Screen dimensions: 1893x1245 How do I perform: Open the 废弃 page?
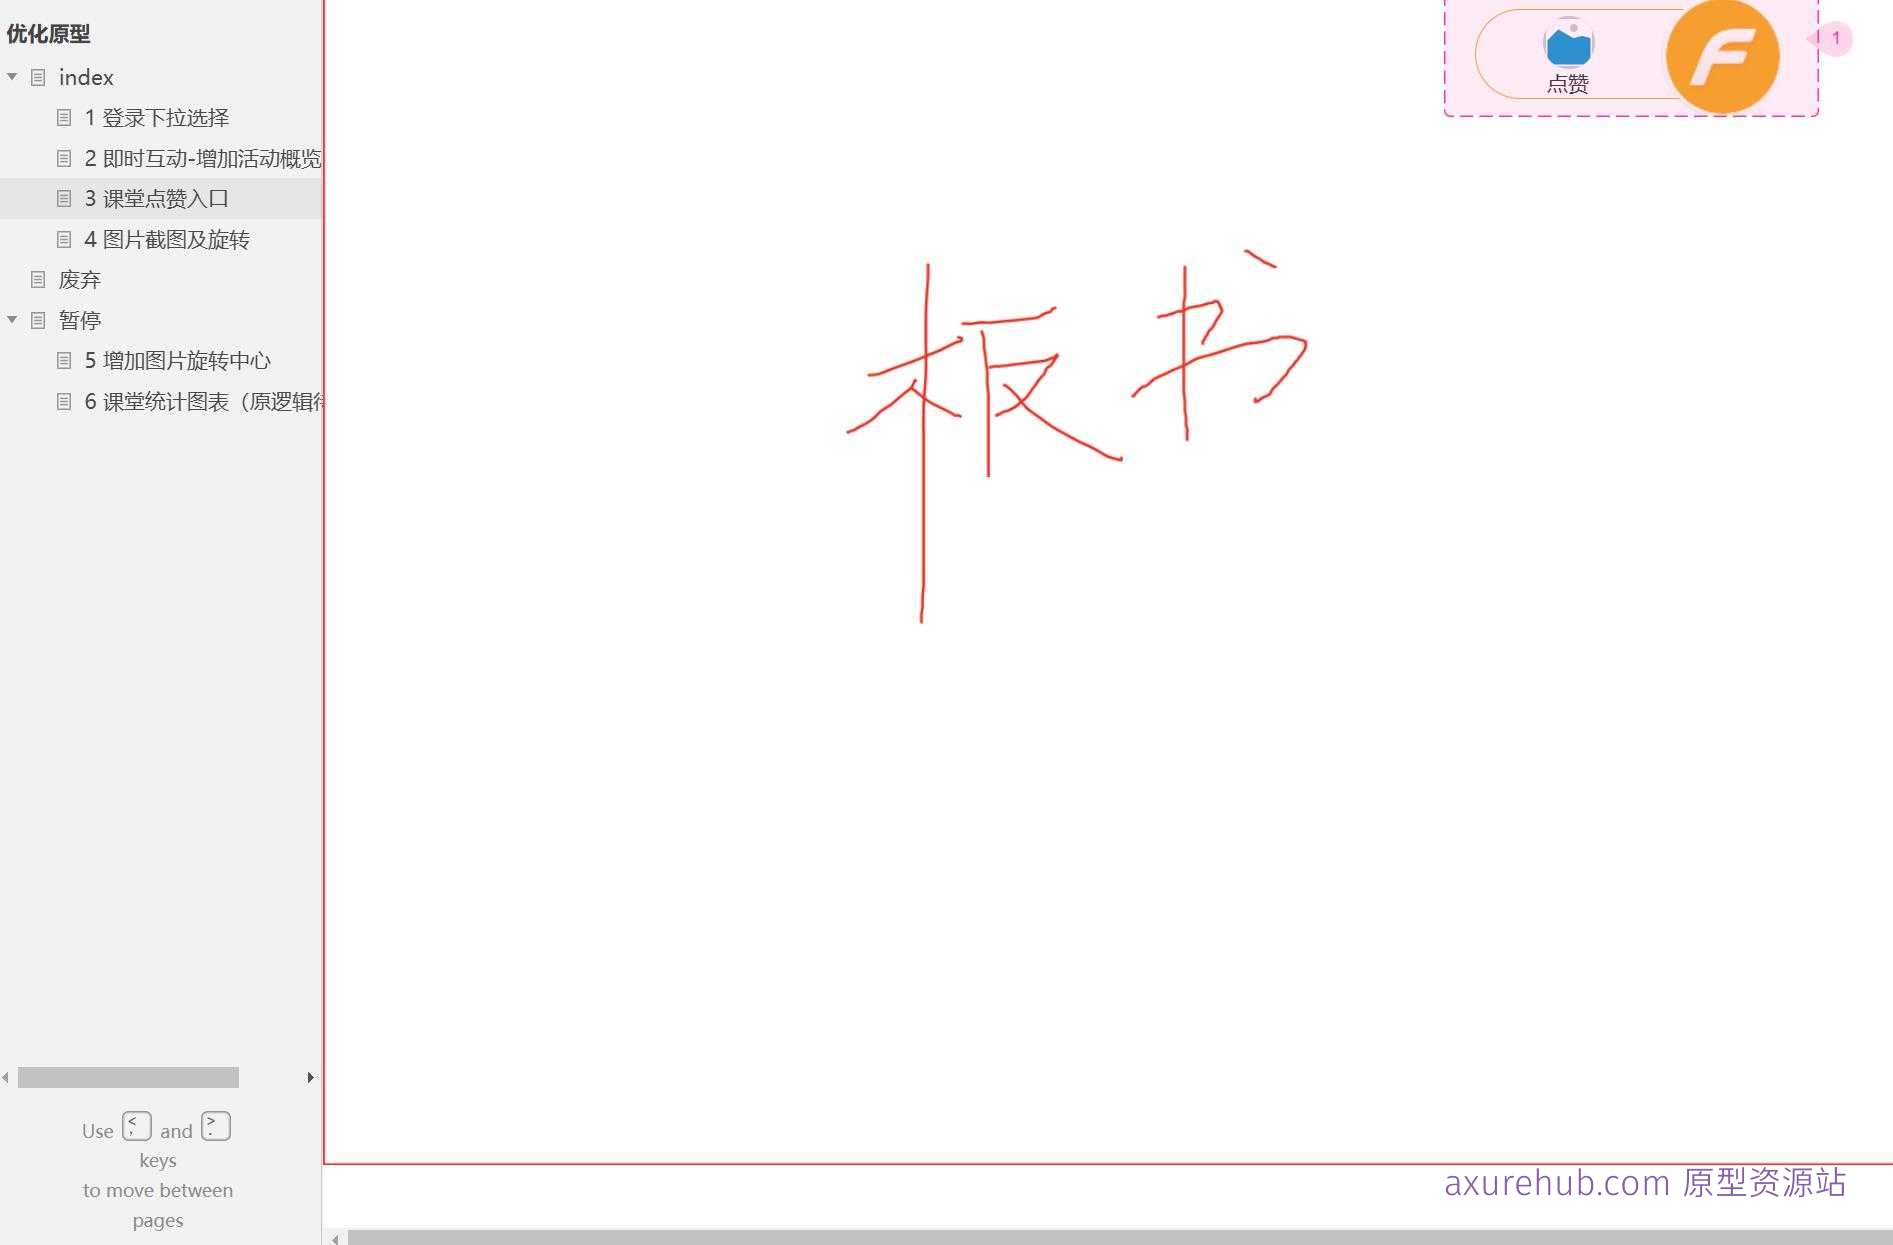pos(80,279)
